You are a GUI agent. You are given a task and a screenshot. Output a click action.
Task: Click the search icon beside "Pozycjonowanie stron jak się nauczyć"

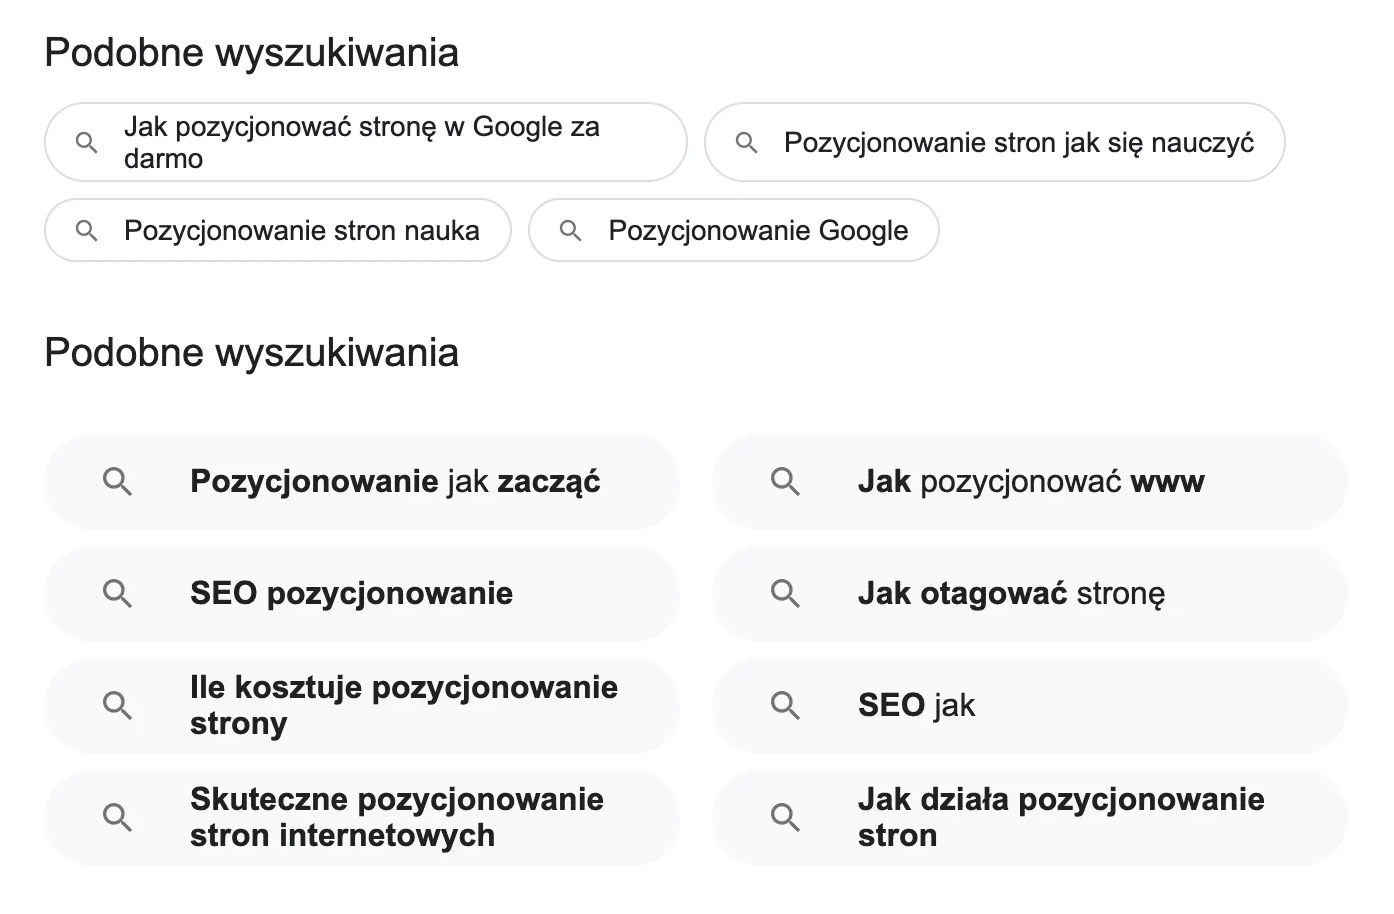point(746,142)
